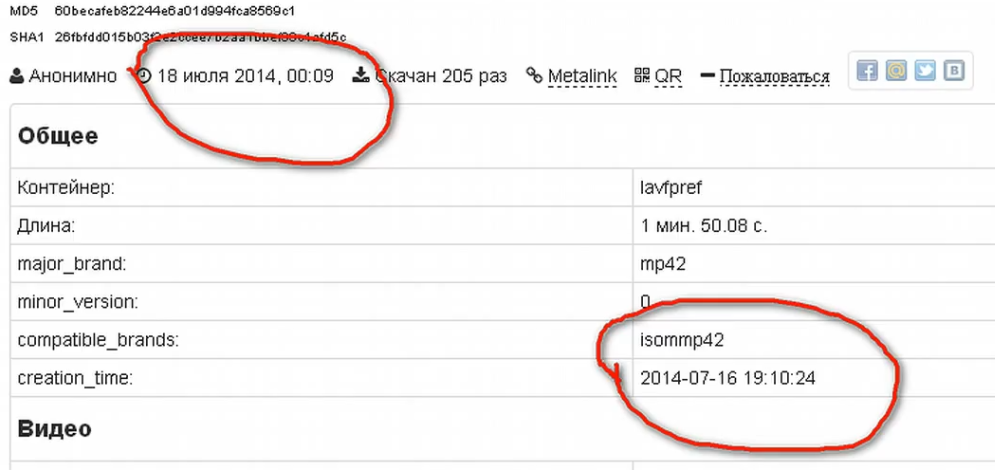Click the download arrow icon
The image size is (995, 470).
(361, 76)
